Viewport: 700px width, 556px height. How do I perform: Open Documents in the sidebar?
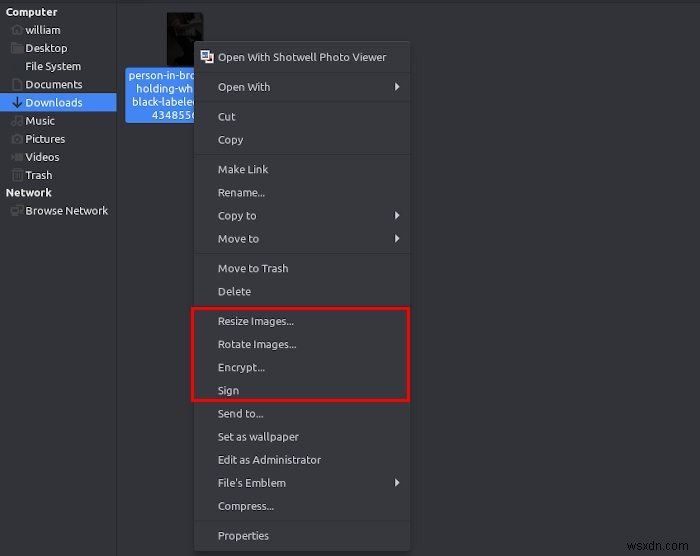(58, 84)
